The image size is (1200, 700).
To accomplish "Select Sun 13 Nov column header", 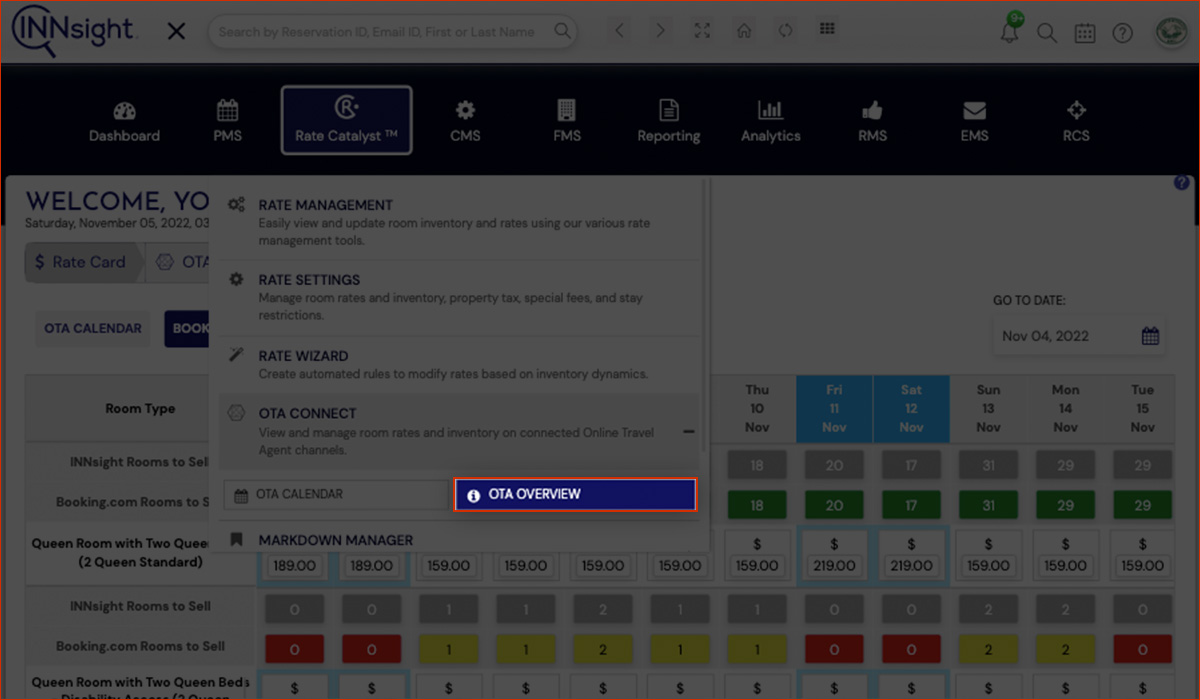I will 988,408.
